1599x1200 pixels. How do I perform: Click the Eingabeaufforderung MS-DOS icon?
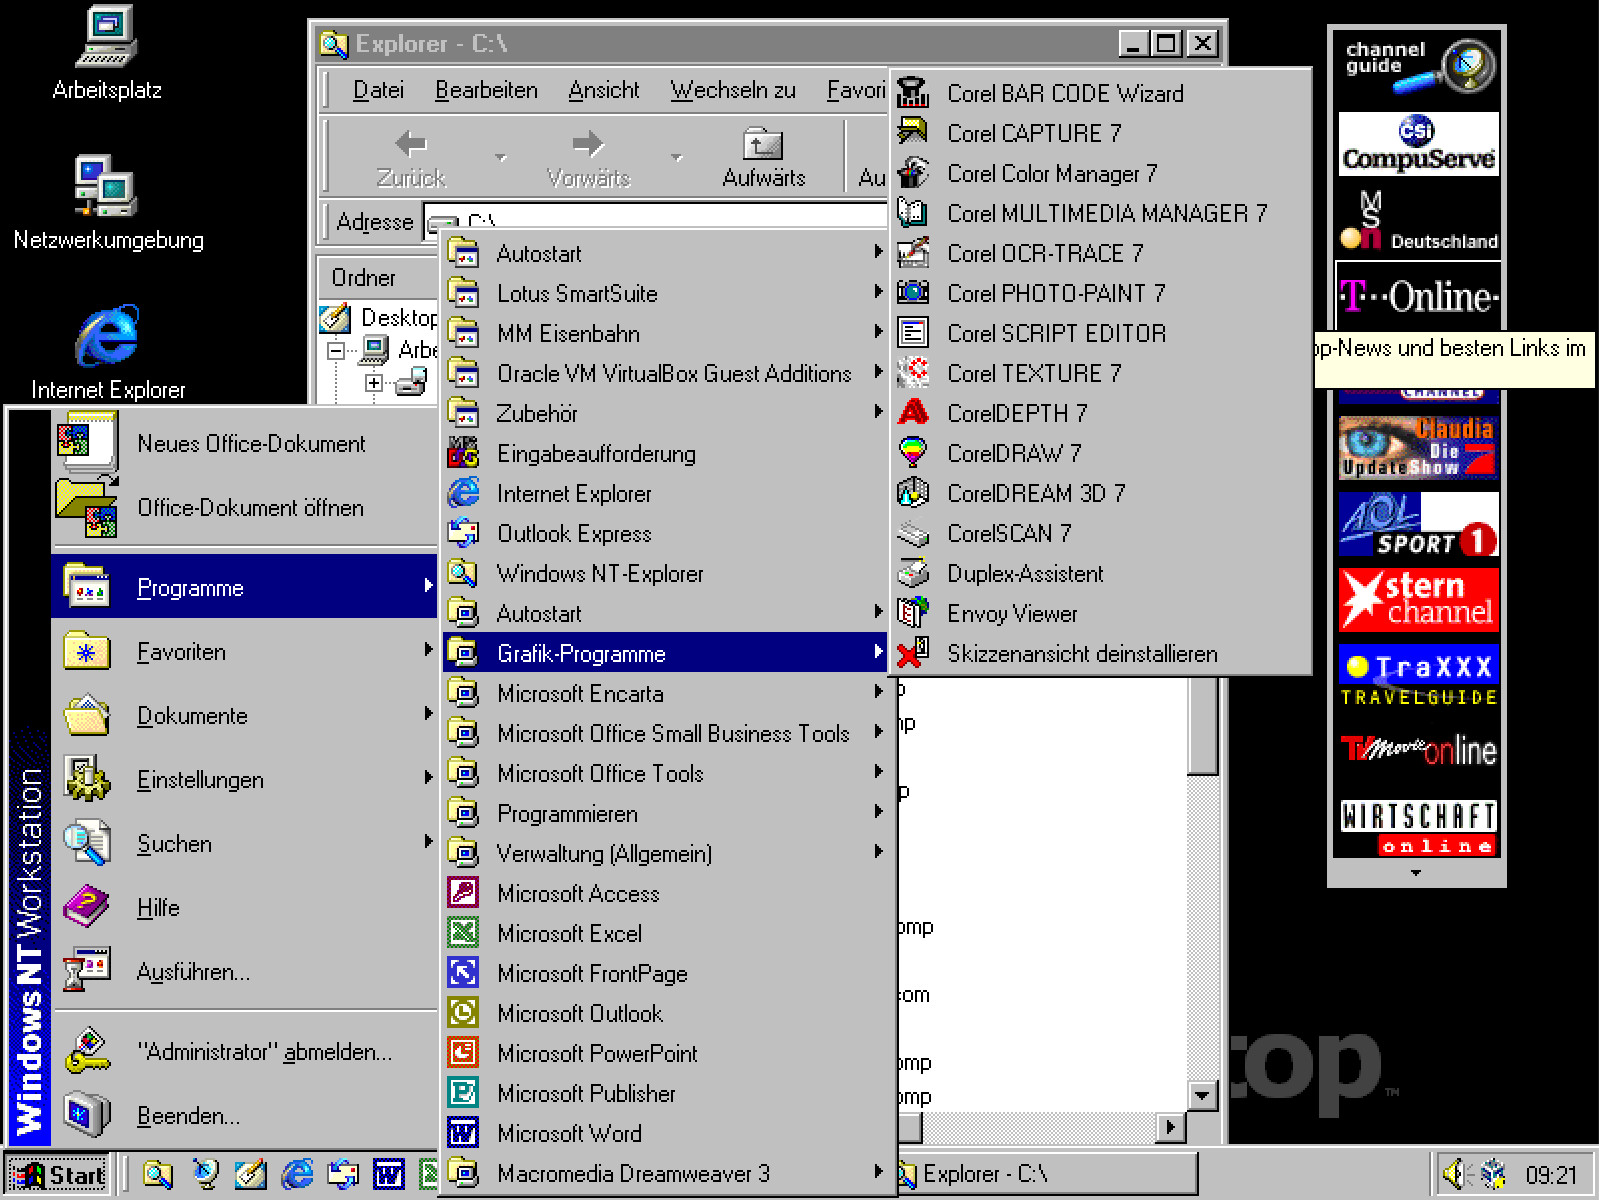(463, 453)
